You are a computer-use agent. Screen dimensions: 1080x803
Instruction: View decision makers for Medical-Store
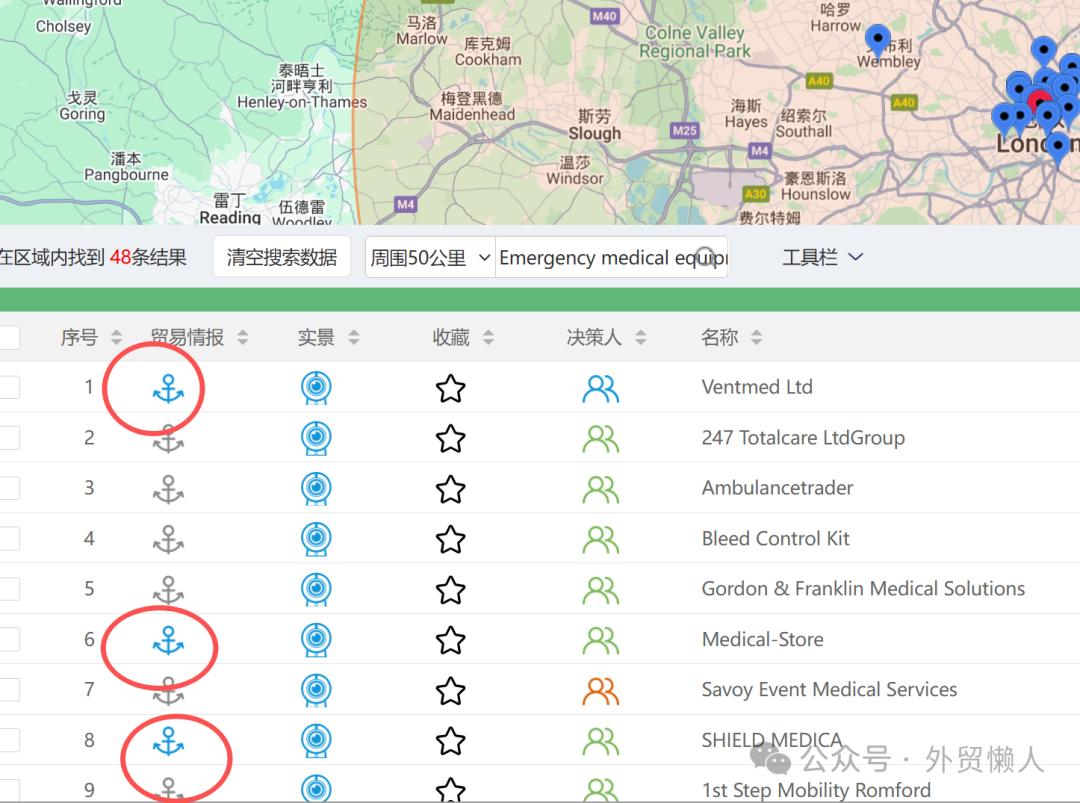tap(601, 640)
